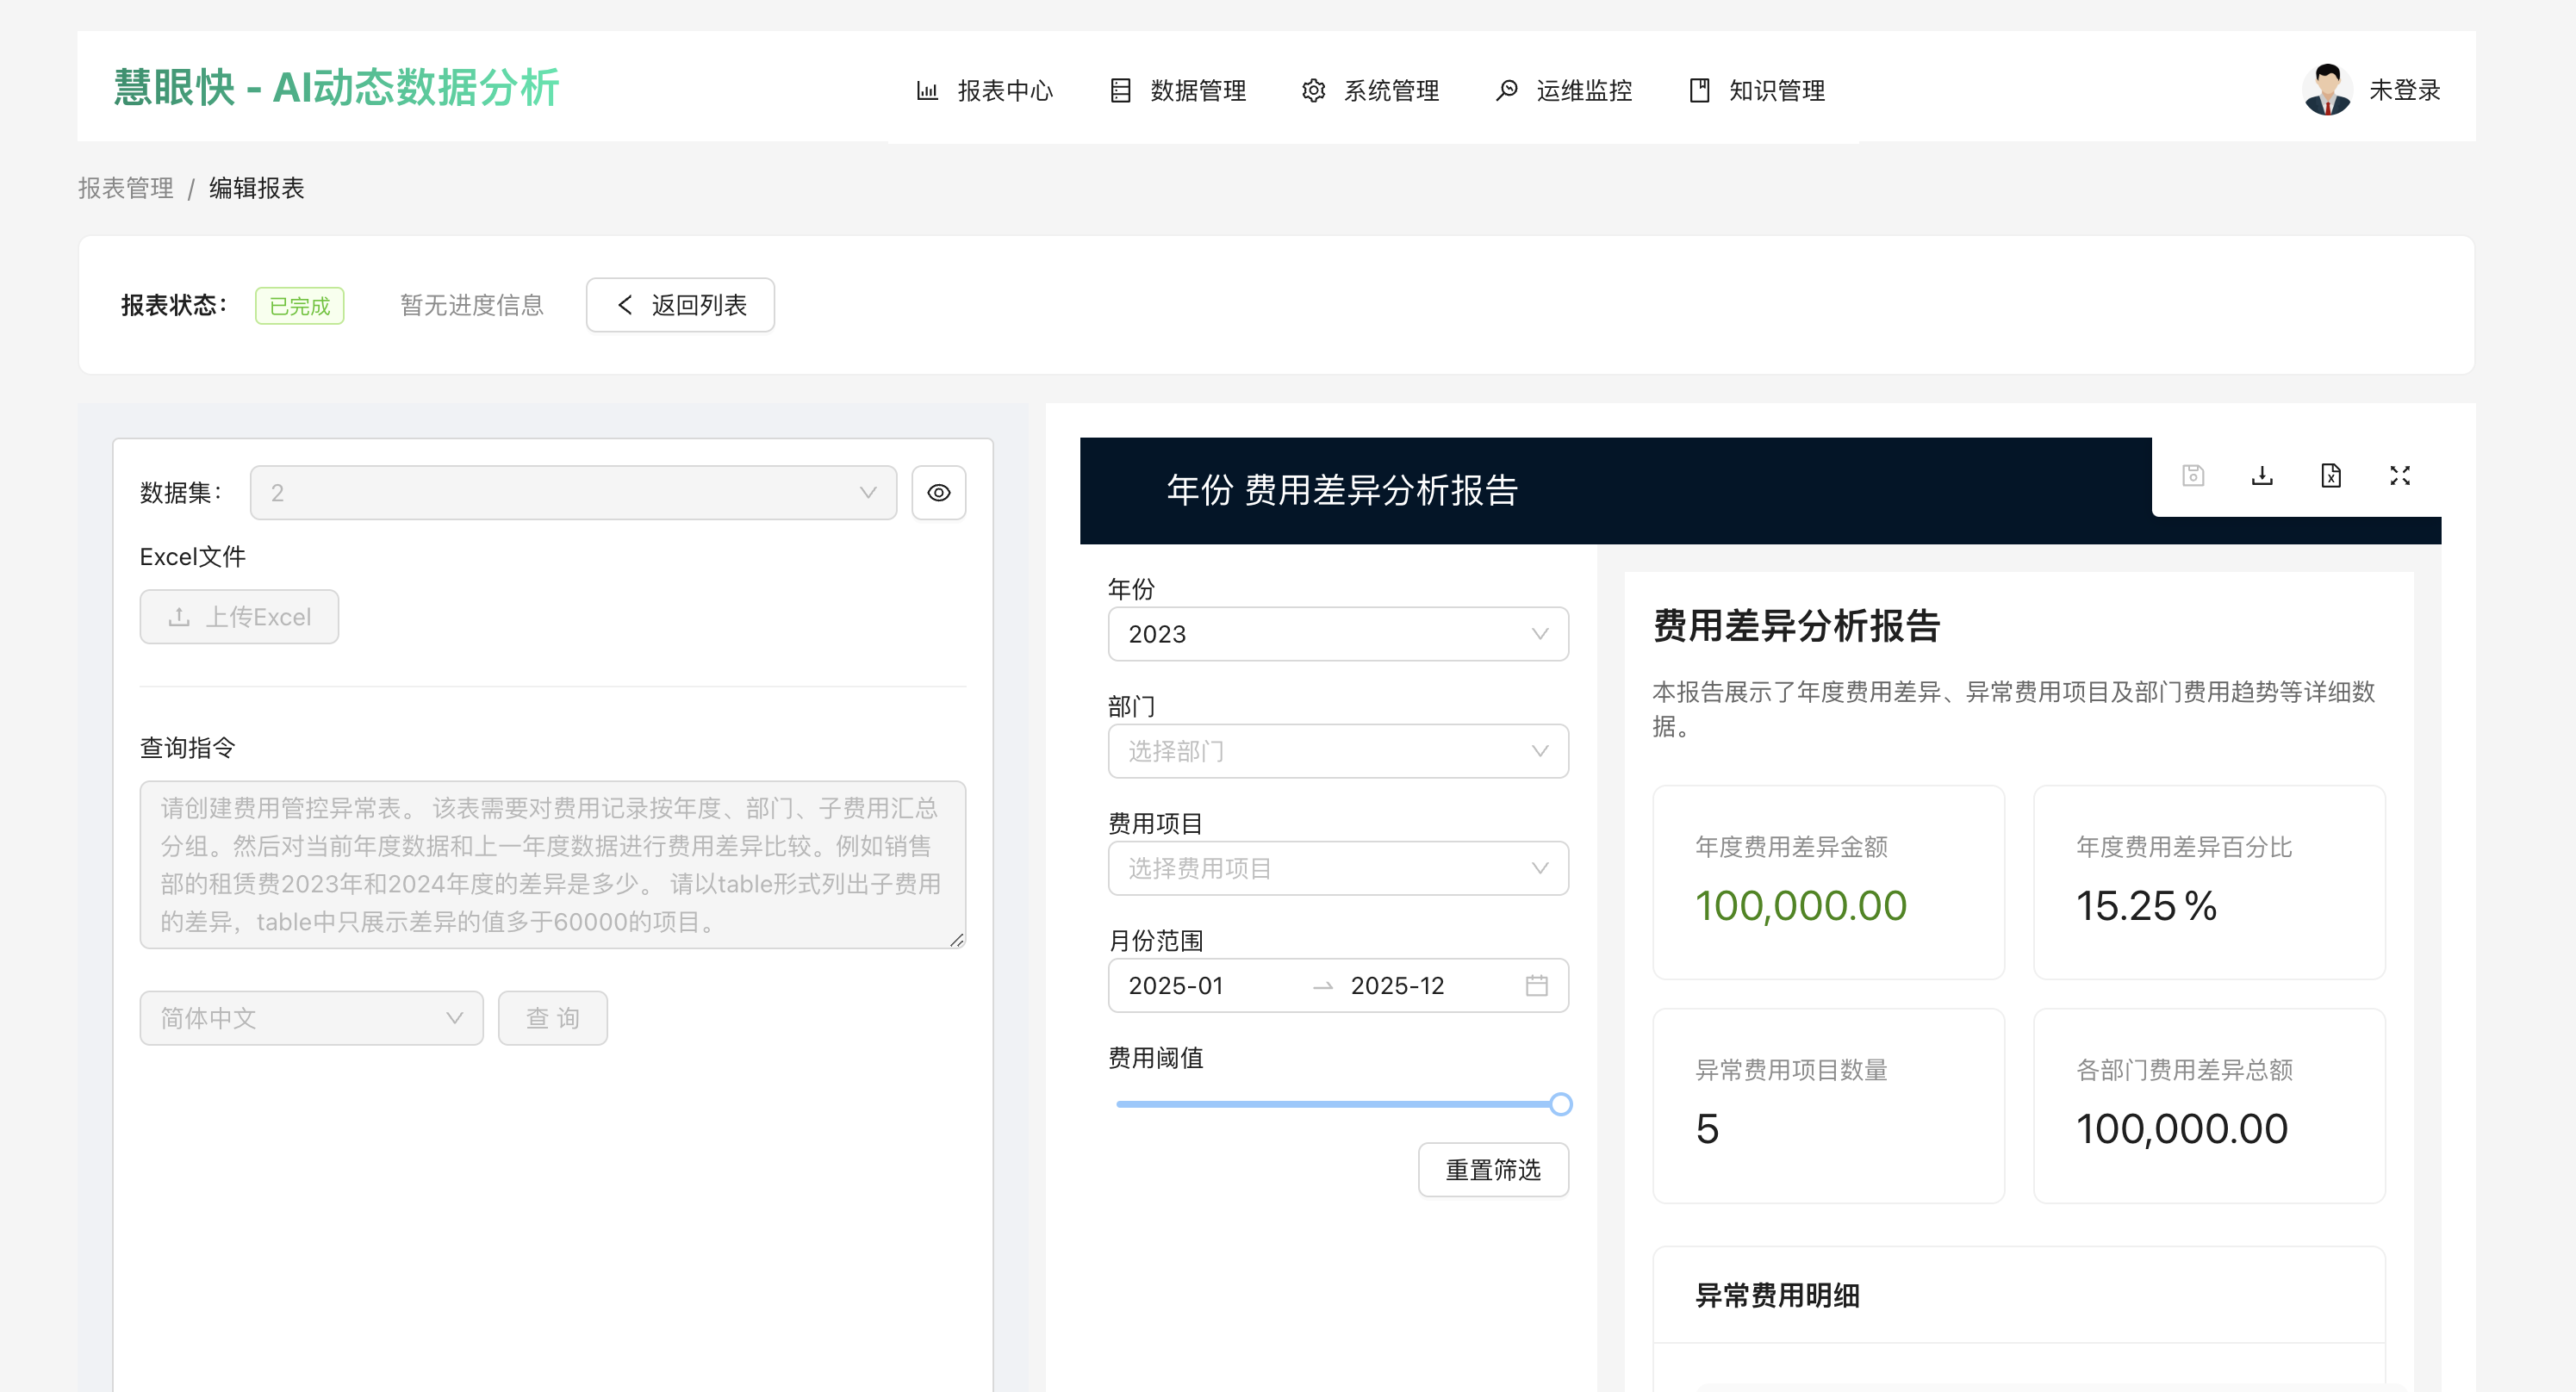The width and height of the screenshot is (2576, 1392).
Task: Expand the 年份 dropdown showing 2023
Action: tap(1337, 634)
